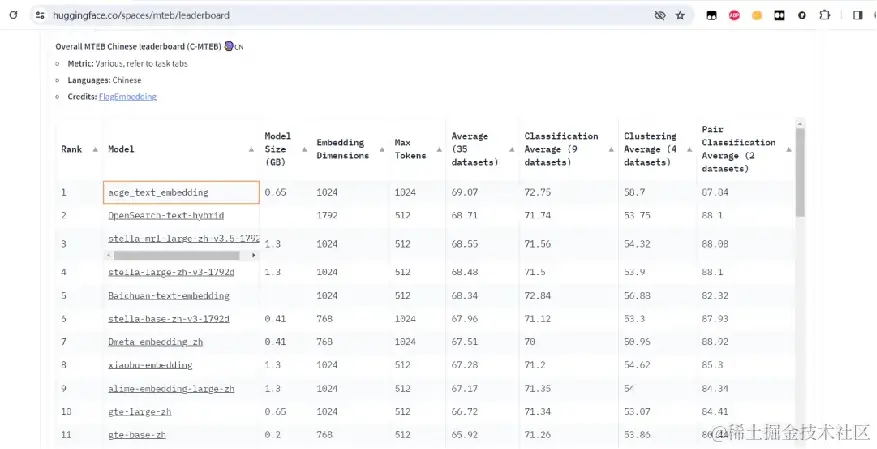Open the OpenSearch-text-hybrid model link

pyautogui.click(x=166, y=216)
